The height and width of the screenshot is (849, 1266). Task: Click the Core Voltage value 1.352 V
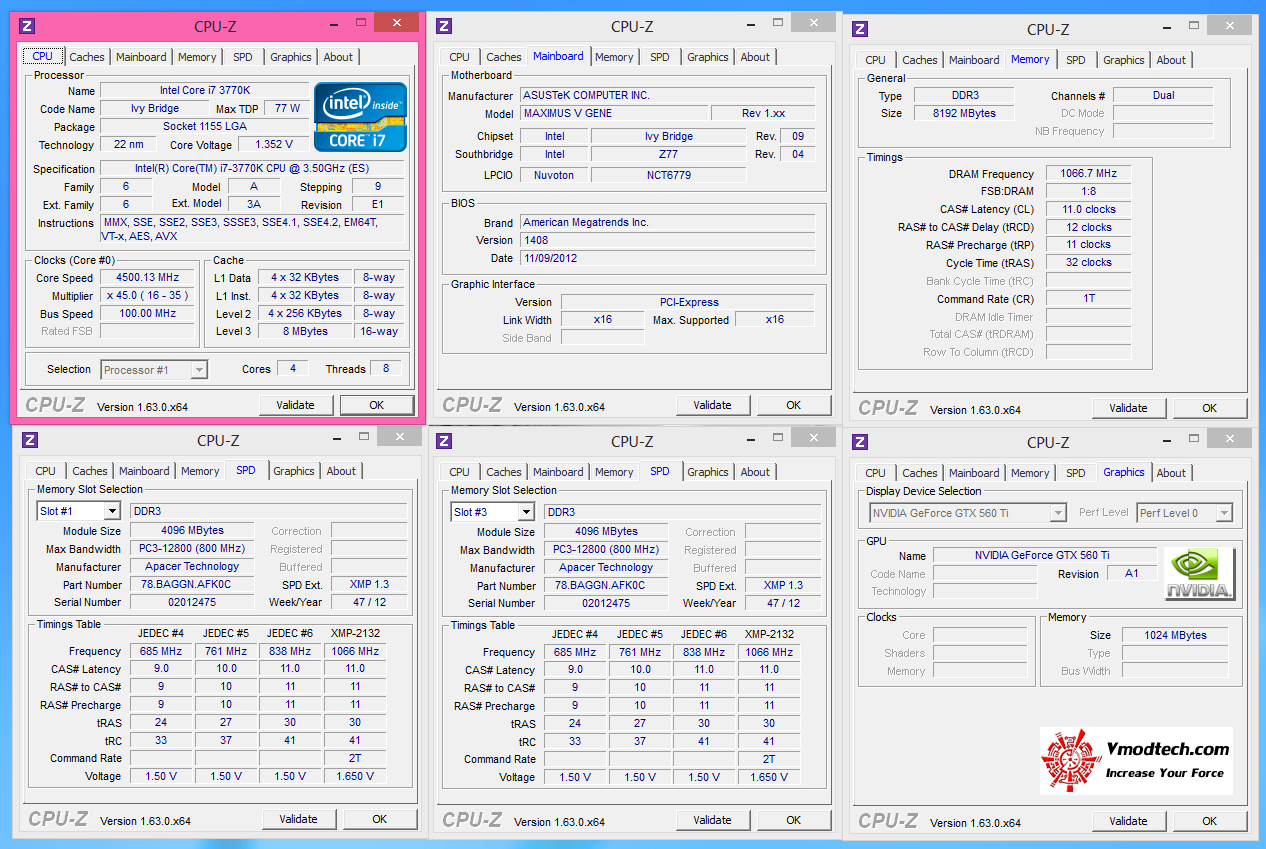[x=274, y=145]
